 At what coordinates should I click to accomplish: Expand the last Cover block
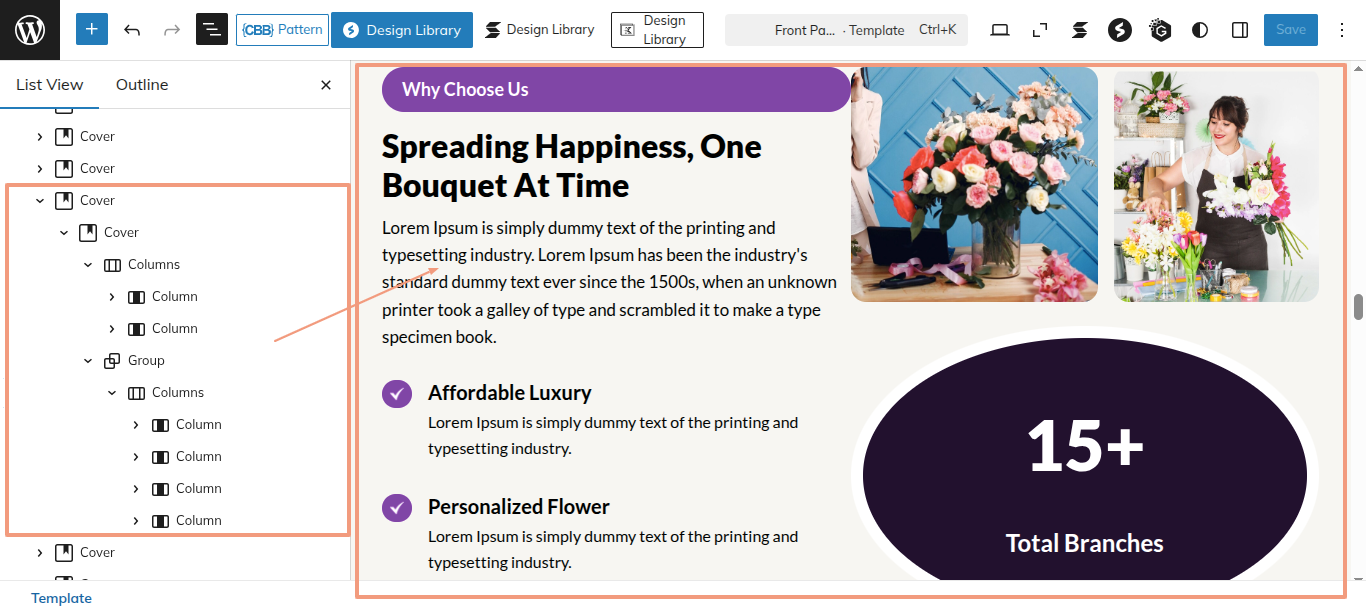40,553
